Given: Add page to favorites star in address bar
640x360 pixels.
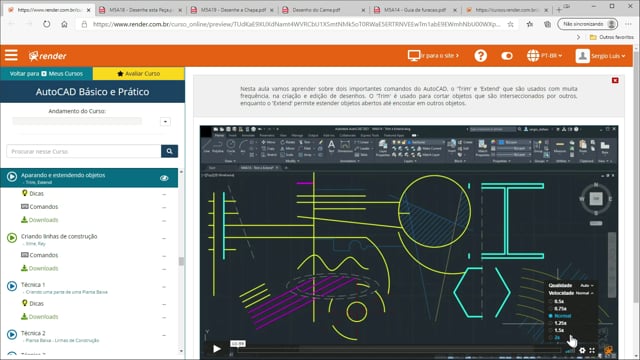Looking at the screenshot, I should [x=511, y=24].
